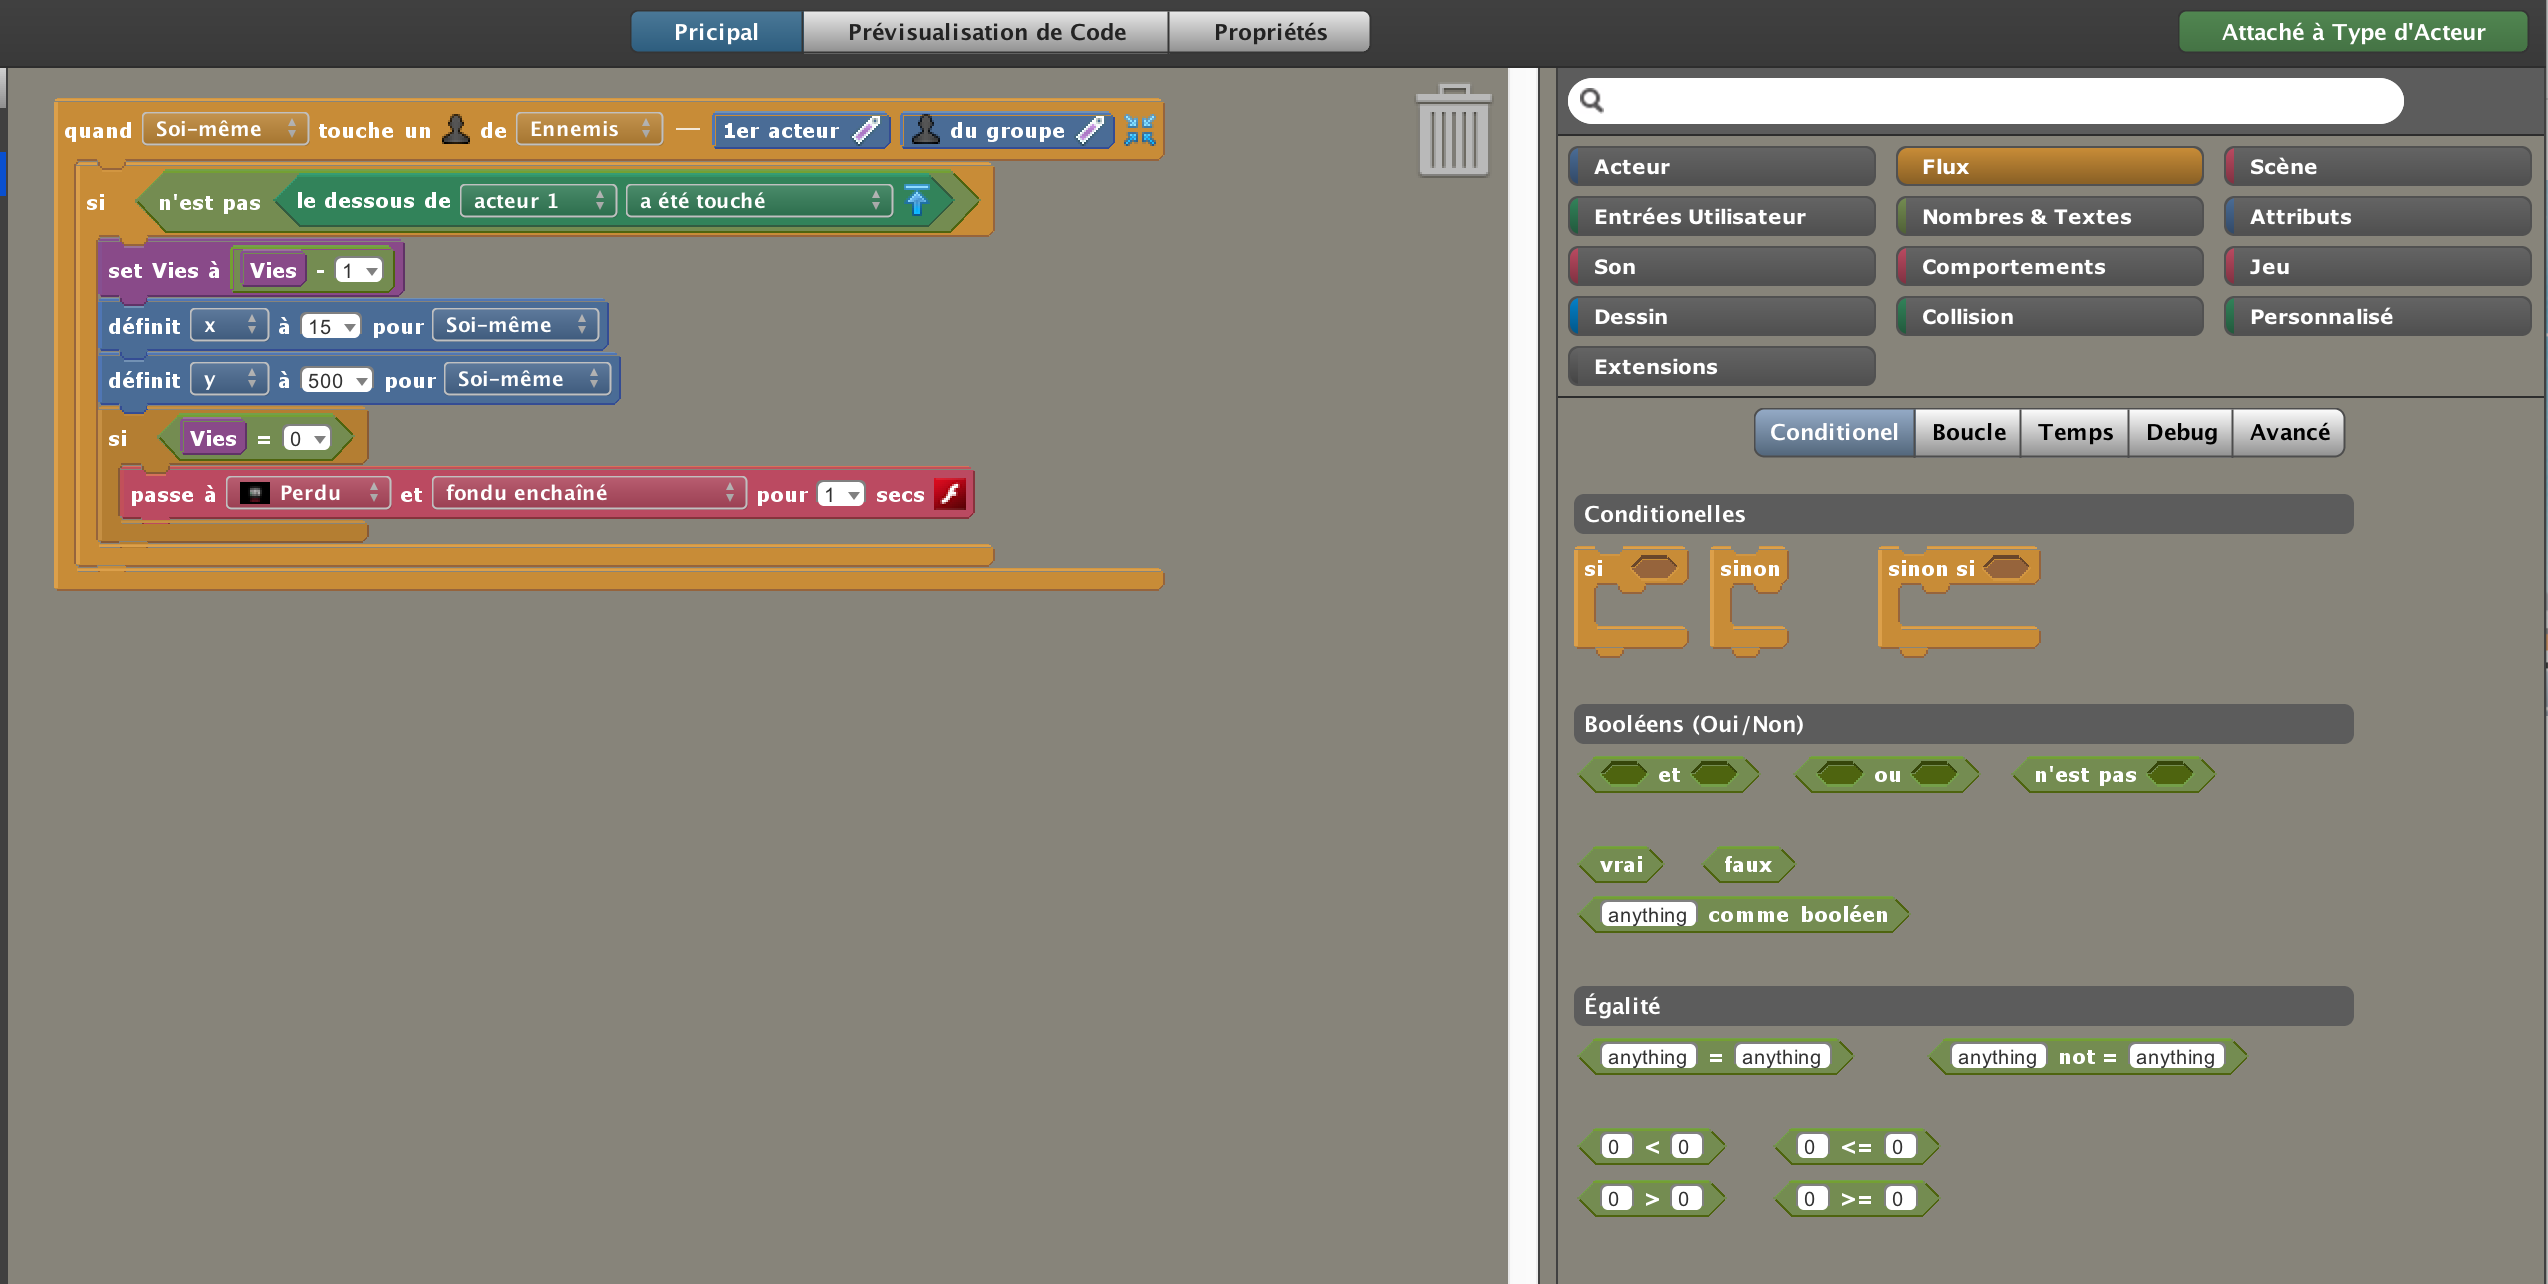The height and width of the screenshot is (1284, 2548).
Task: Click the collapse arrows icon on event block
Action: click(x=1140, y=130)
